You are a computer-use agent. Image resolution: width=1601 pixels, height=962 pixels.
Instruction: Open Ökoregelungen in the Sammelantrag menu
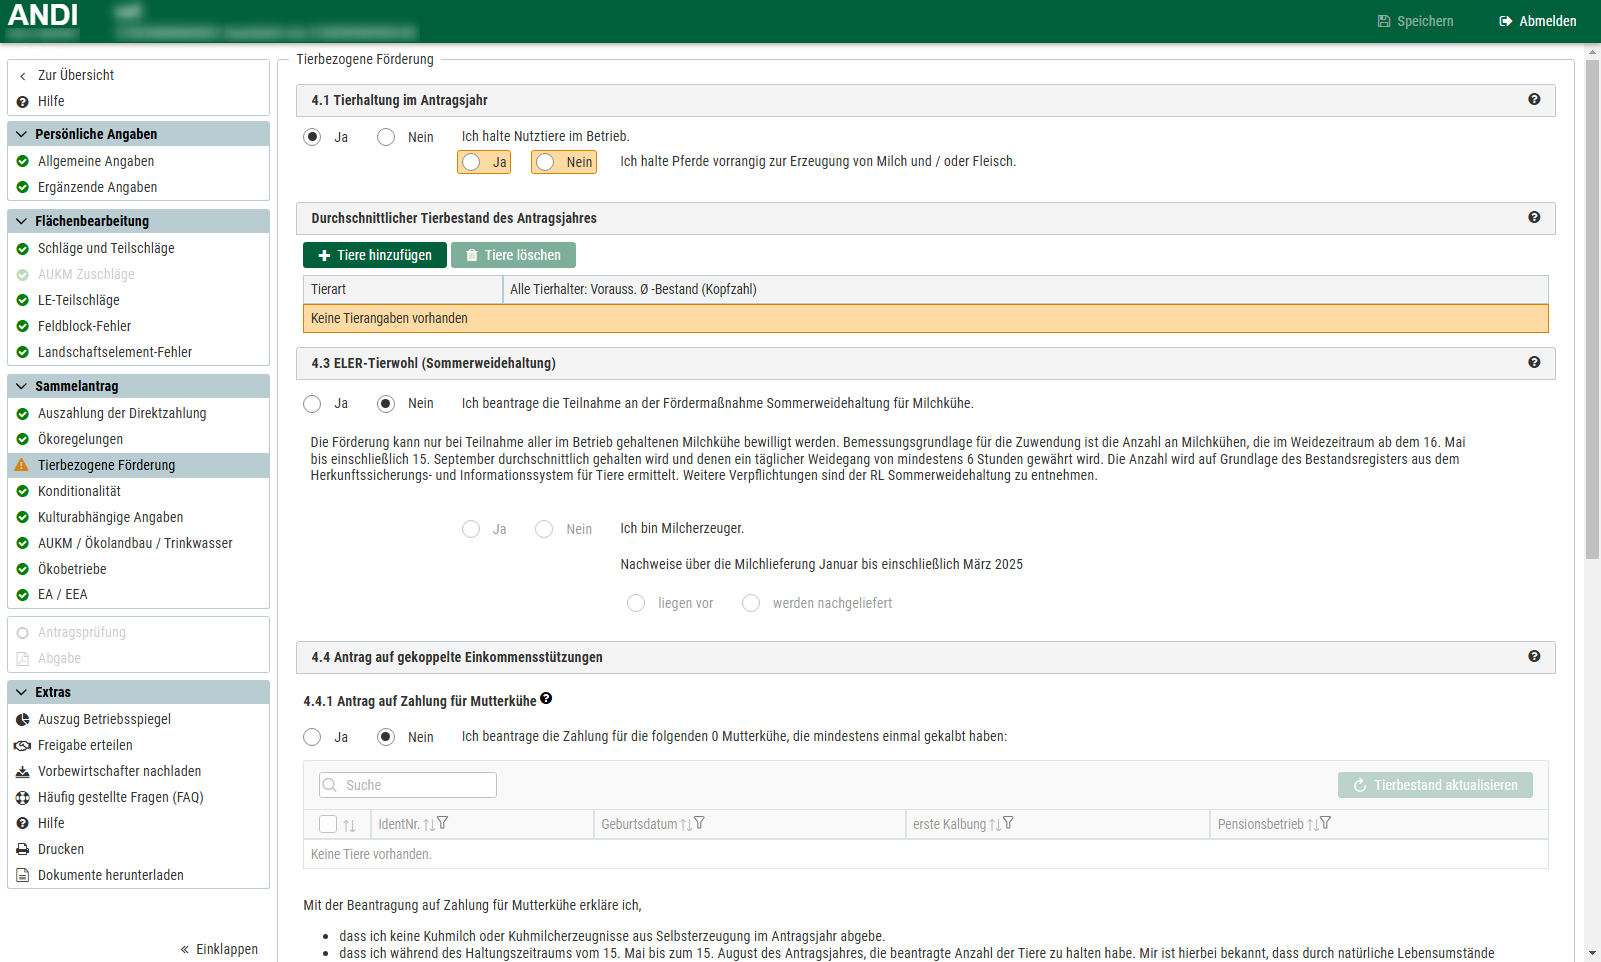pyautogui.click(x=80, y=439)
